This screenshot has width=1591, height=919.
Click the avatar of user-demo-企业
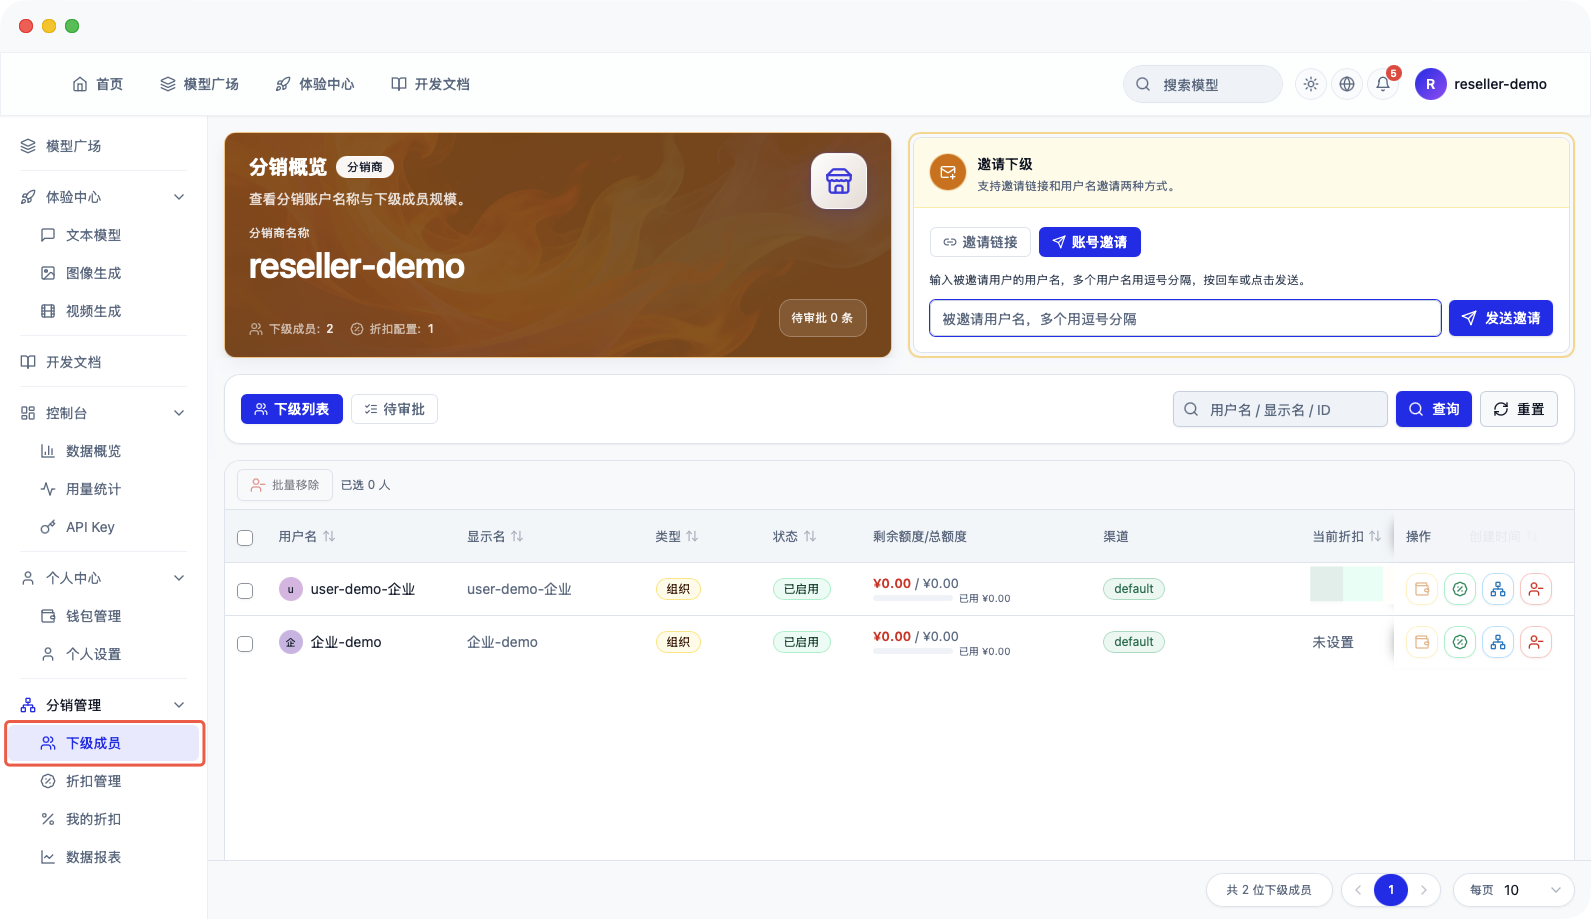click(290, 589)
